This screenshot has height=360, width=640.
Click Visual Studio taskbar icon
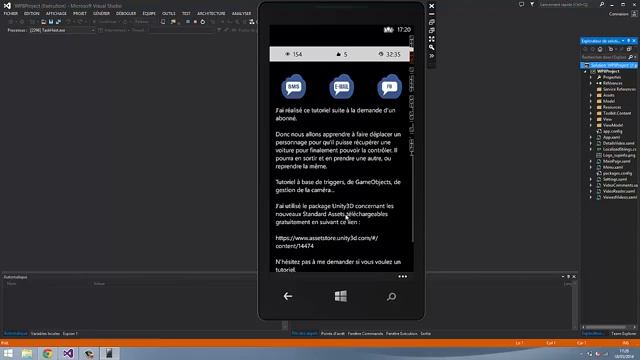point(68,353)
